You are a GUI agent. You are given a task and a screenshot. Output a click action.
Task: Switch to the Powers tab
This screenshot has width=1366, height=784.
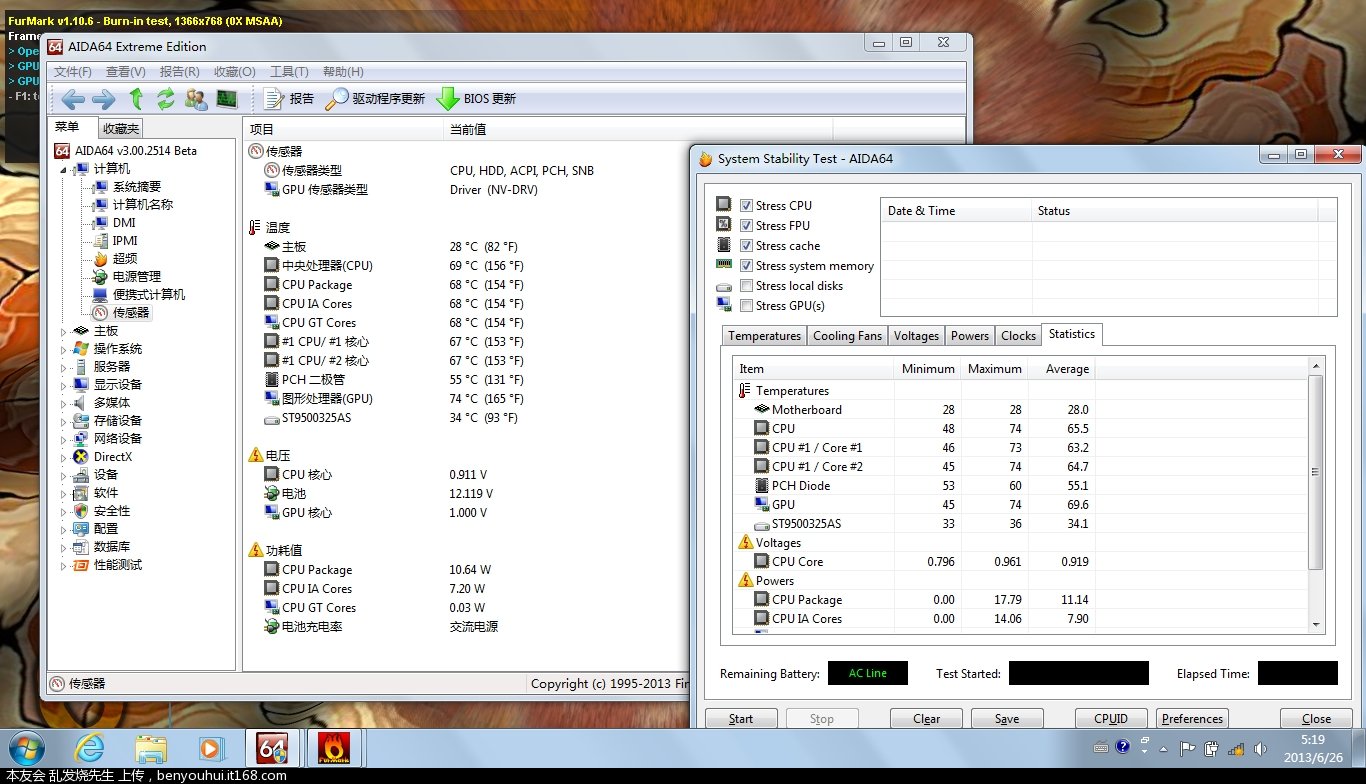(x=969, y=336)
